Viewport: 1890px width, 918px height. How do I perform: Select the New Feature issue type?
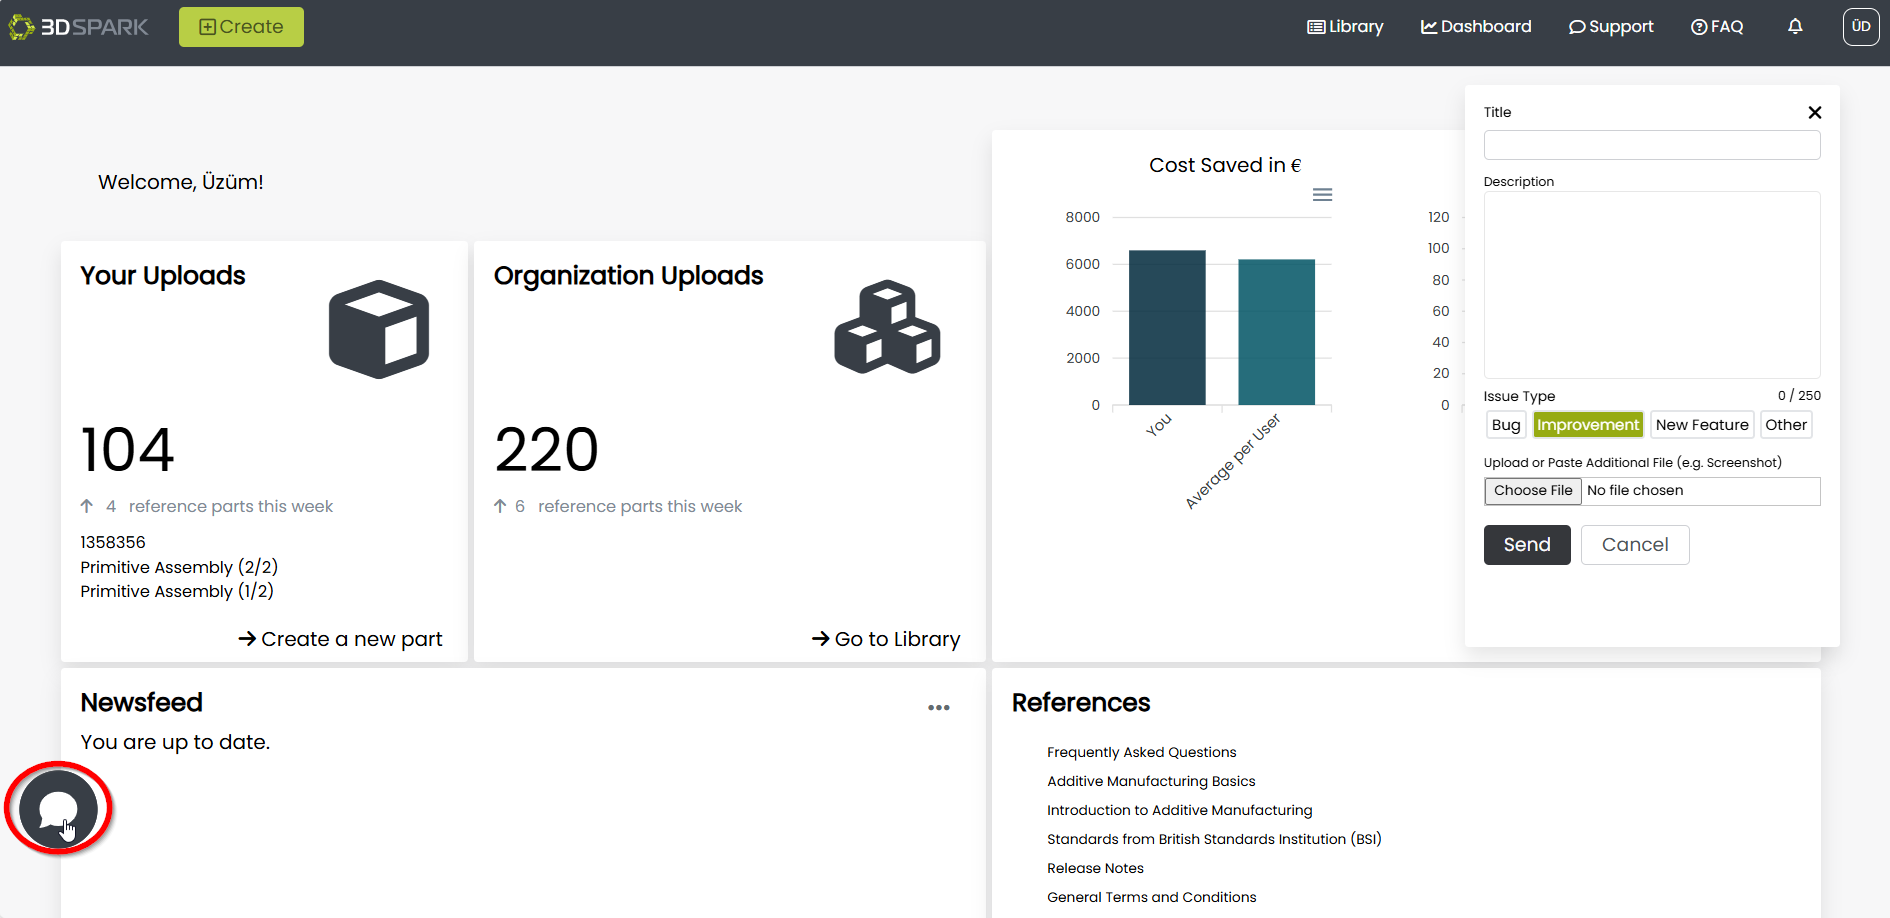[x=1701, y=425]
